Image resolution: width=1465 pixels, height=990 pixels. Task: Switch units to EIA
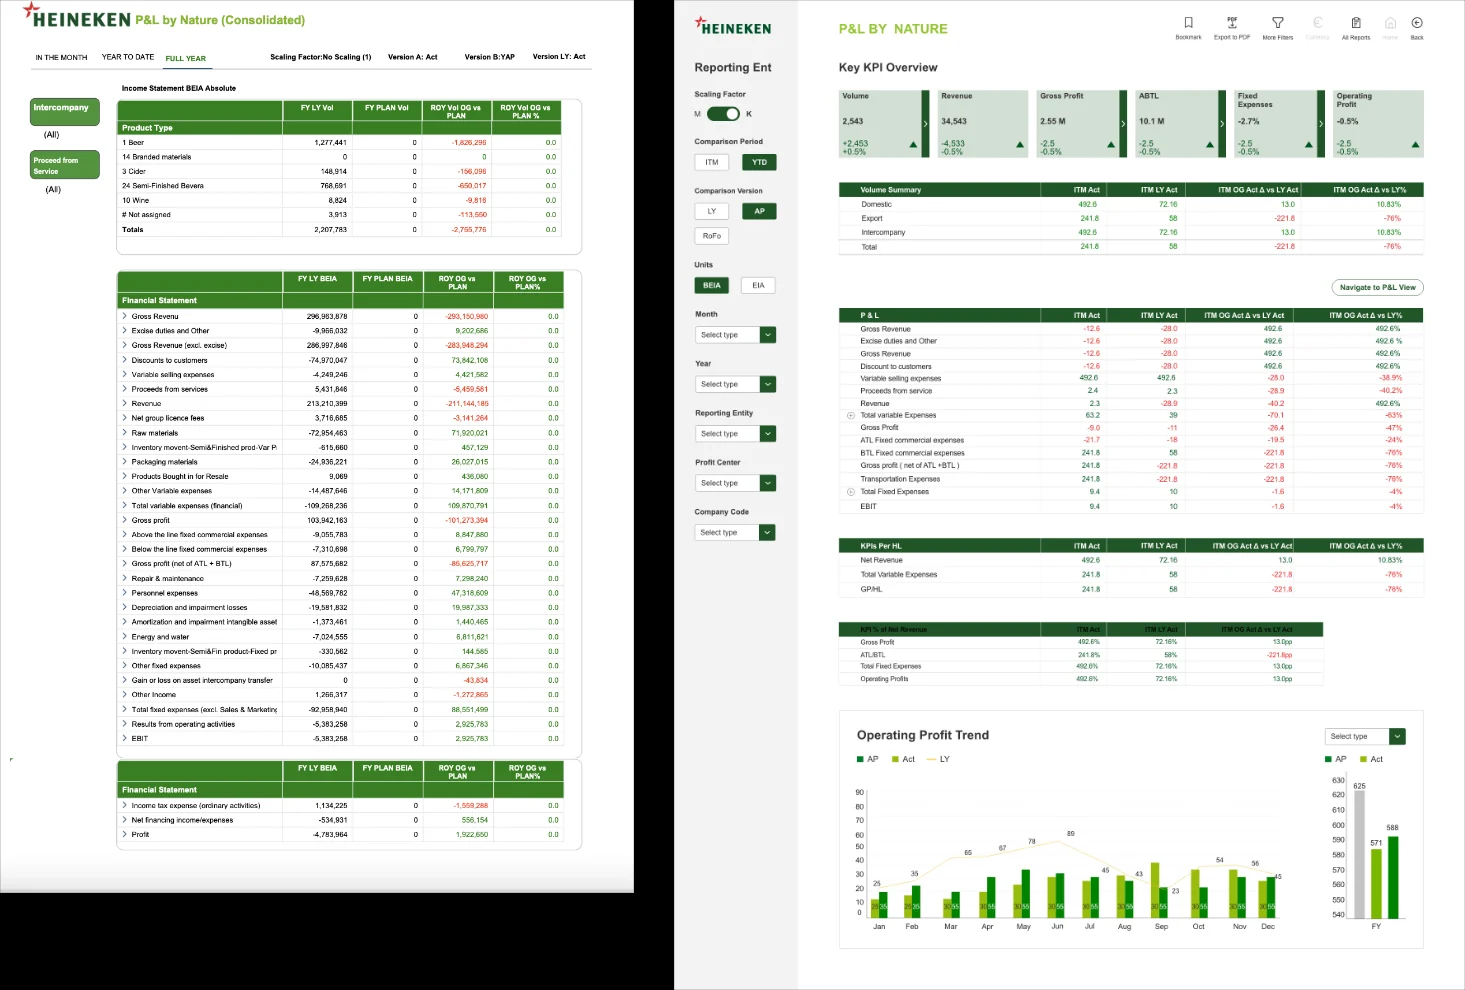(758, 285)
